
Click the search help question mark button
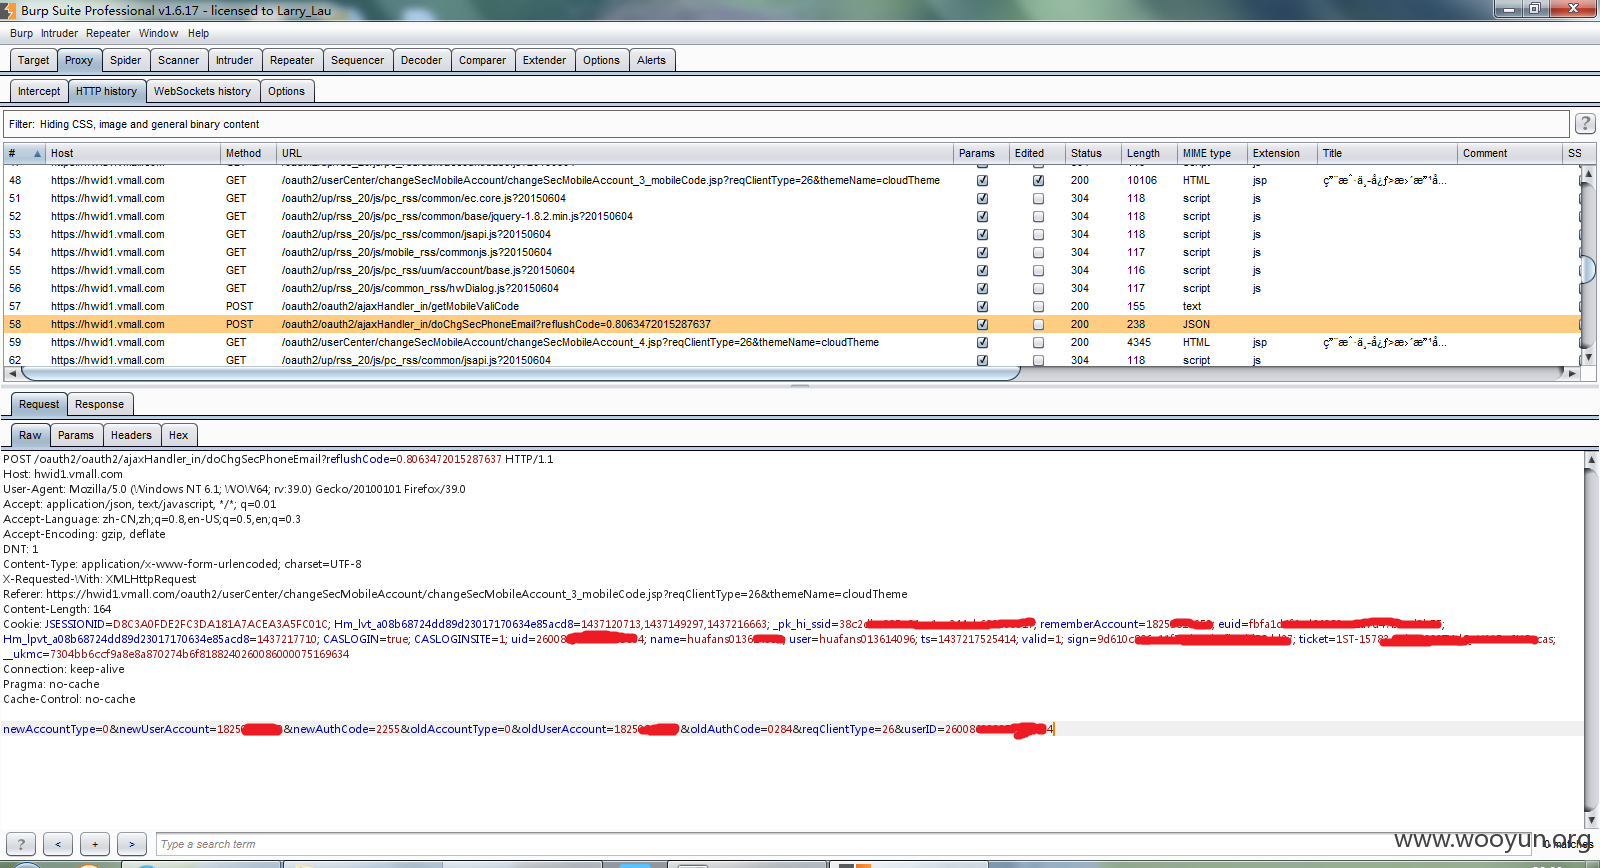point(21,844)
